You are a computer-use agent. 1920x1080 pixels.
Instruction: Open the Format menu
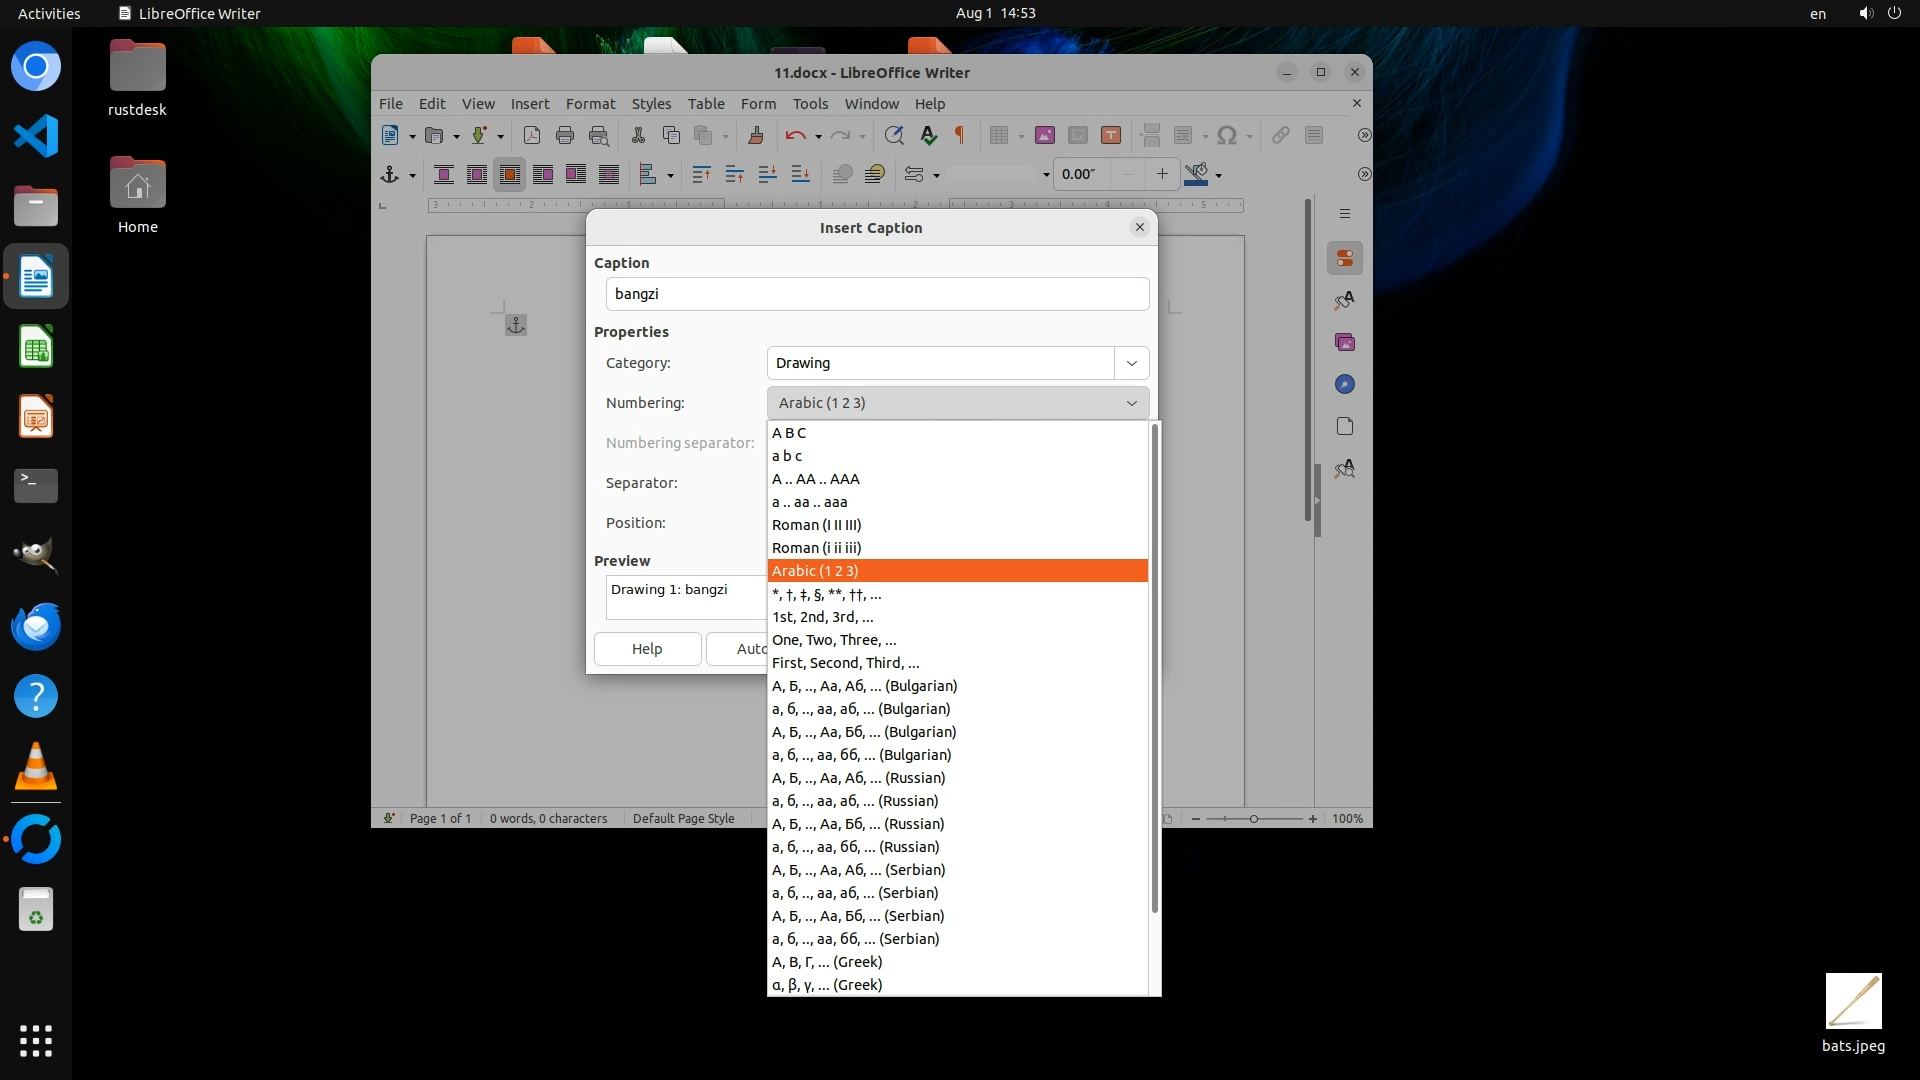(x=590, y=104)
